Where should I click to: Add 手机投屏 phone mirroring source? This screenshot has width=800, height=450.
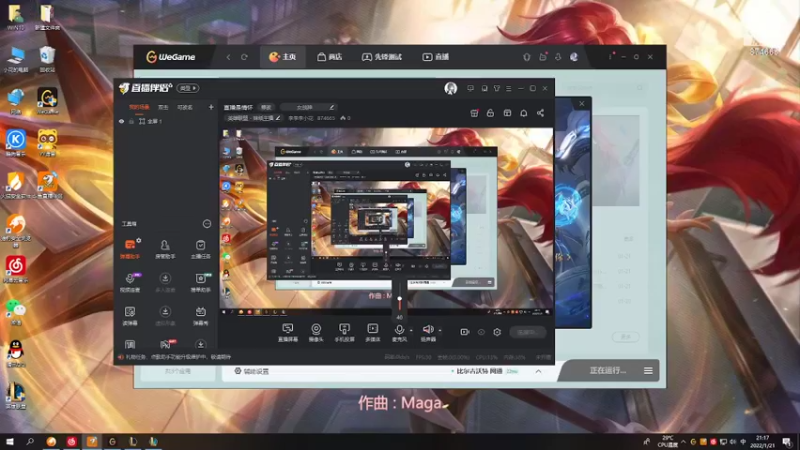(x=344, y=332)
